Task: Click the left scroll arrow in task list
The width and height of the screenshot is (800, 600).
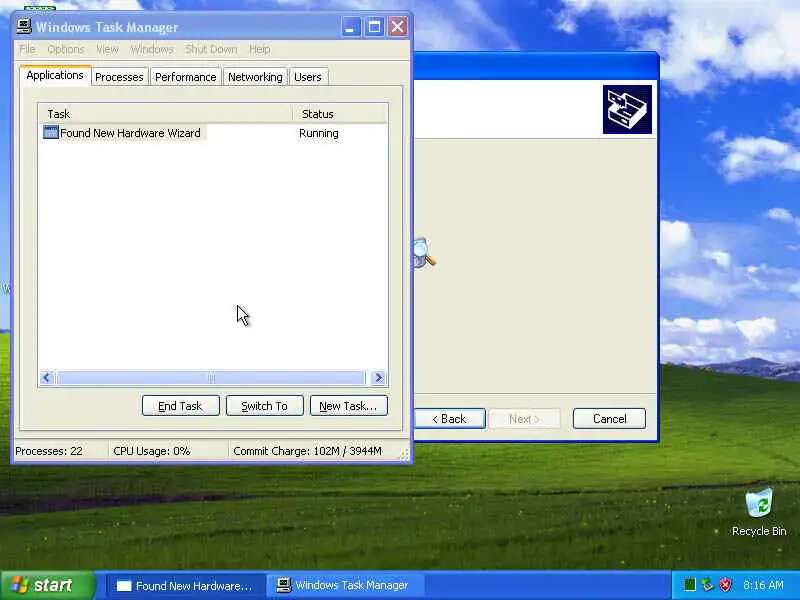Action: tap(47, 378)
